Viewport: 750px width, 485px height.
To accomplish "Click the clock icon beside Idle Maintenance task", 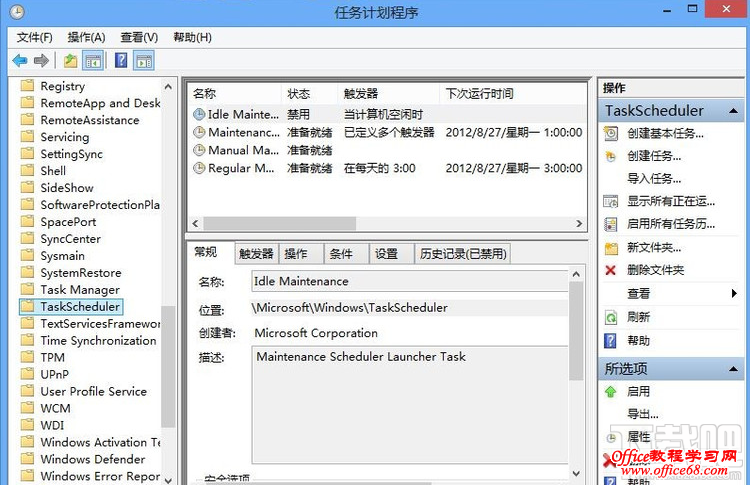I will point(199,114).
